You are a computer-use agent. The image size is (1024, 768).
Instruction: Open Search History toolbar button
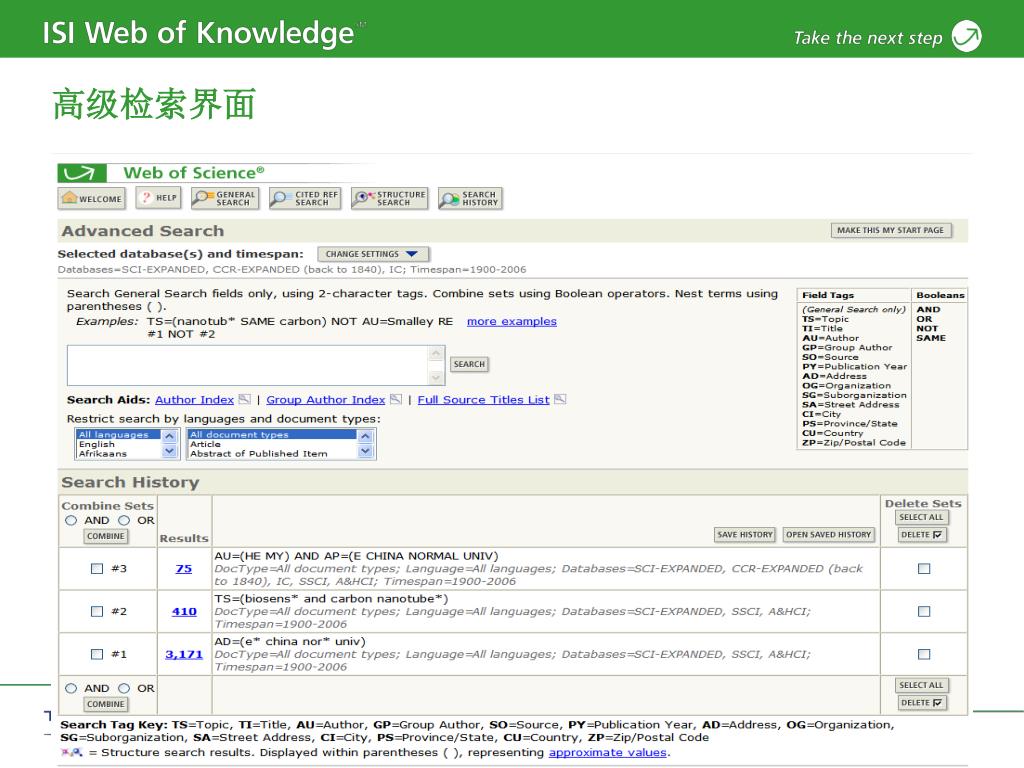coord(470,198)
